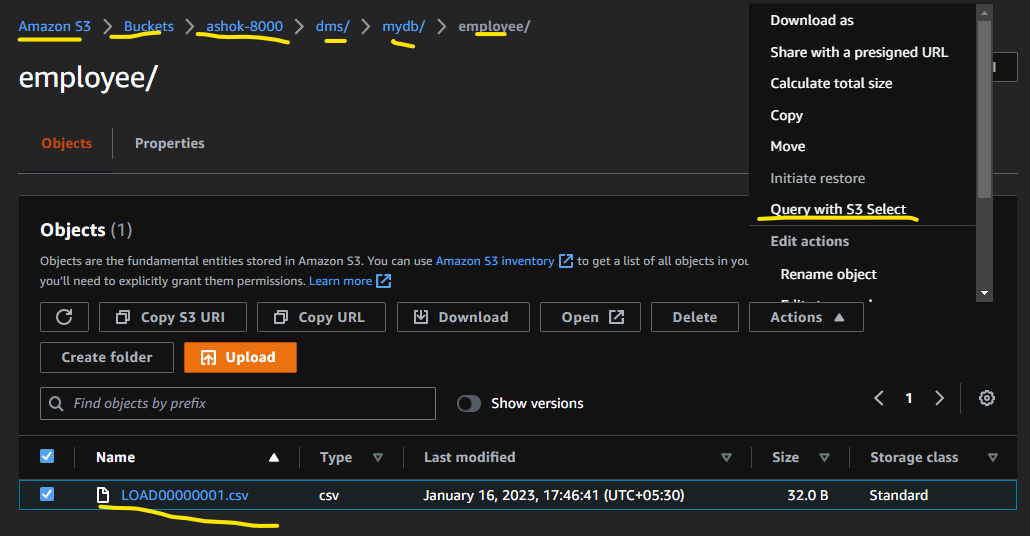This screenshot has width=1030, height=536.
Task: Open Last modified column sort arrow
Action: click(726, 457)
